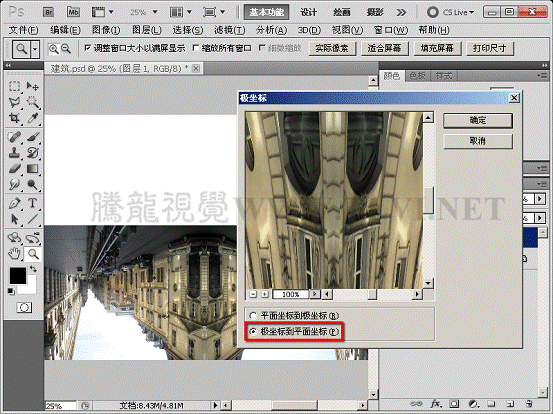Image resolution: width=553 pixels, height=414 pixels.
Task: Select the Crop tool
Action: pos(14,118)
